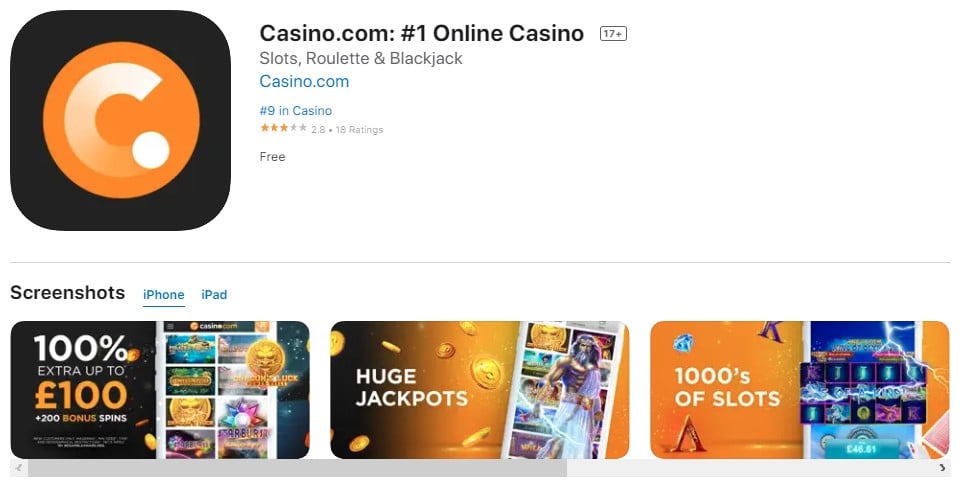Click the horizontal scrollbar thumb under screenshots
Screen dimensions: 961x492
point(297,469)
